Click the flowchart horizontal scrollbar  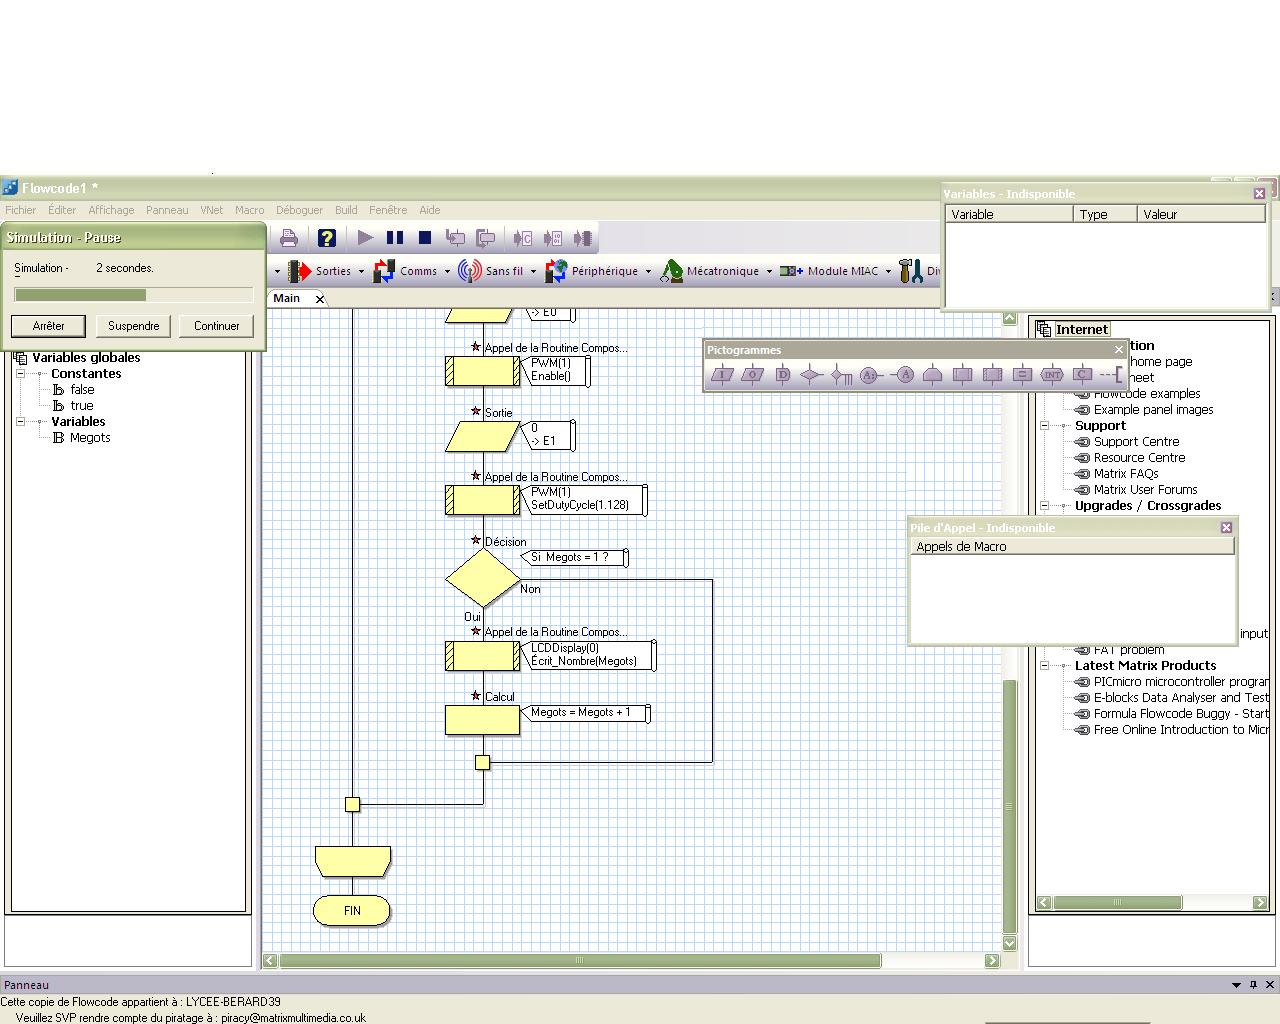(x=631, y=961)
